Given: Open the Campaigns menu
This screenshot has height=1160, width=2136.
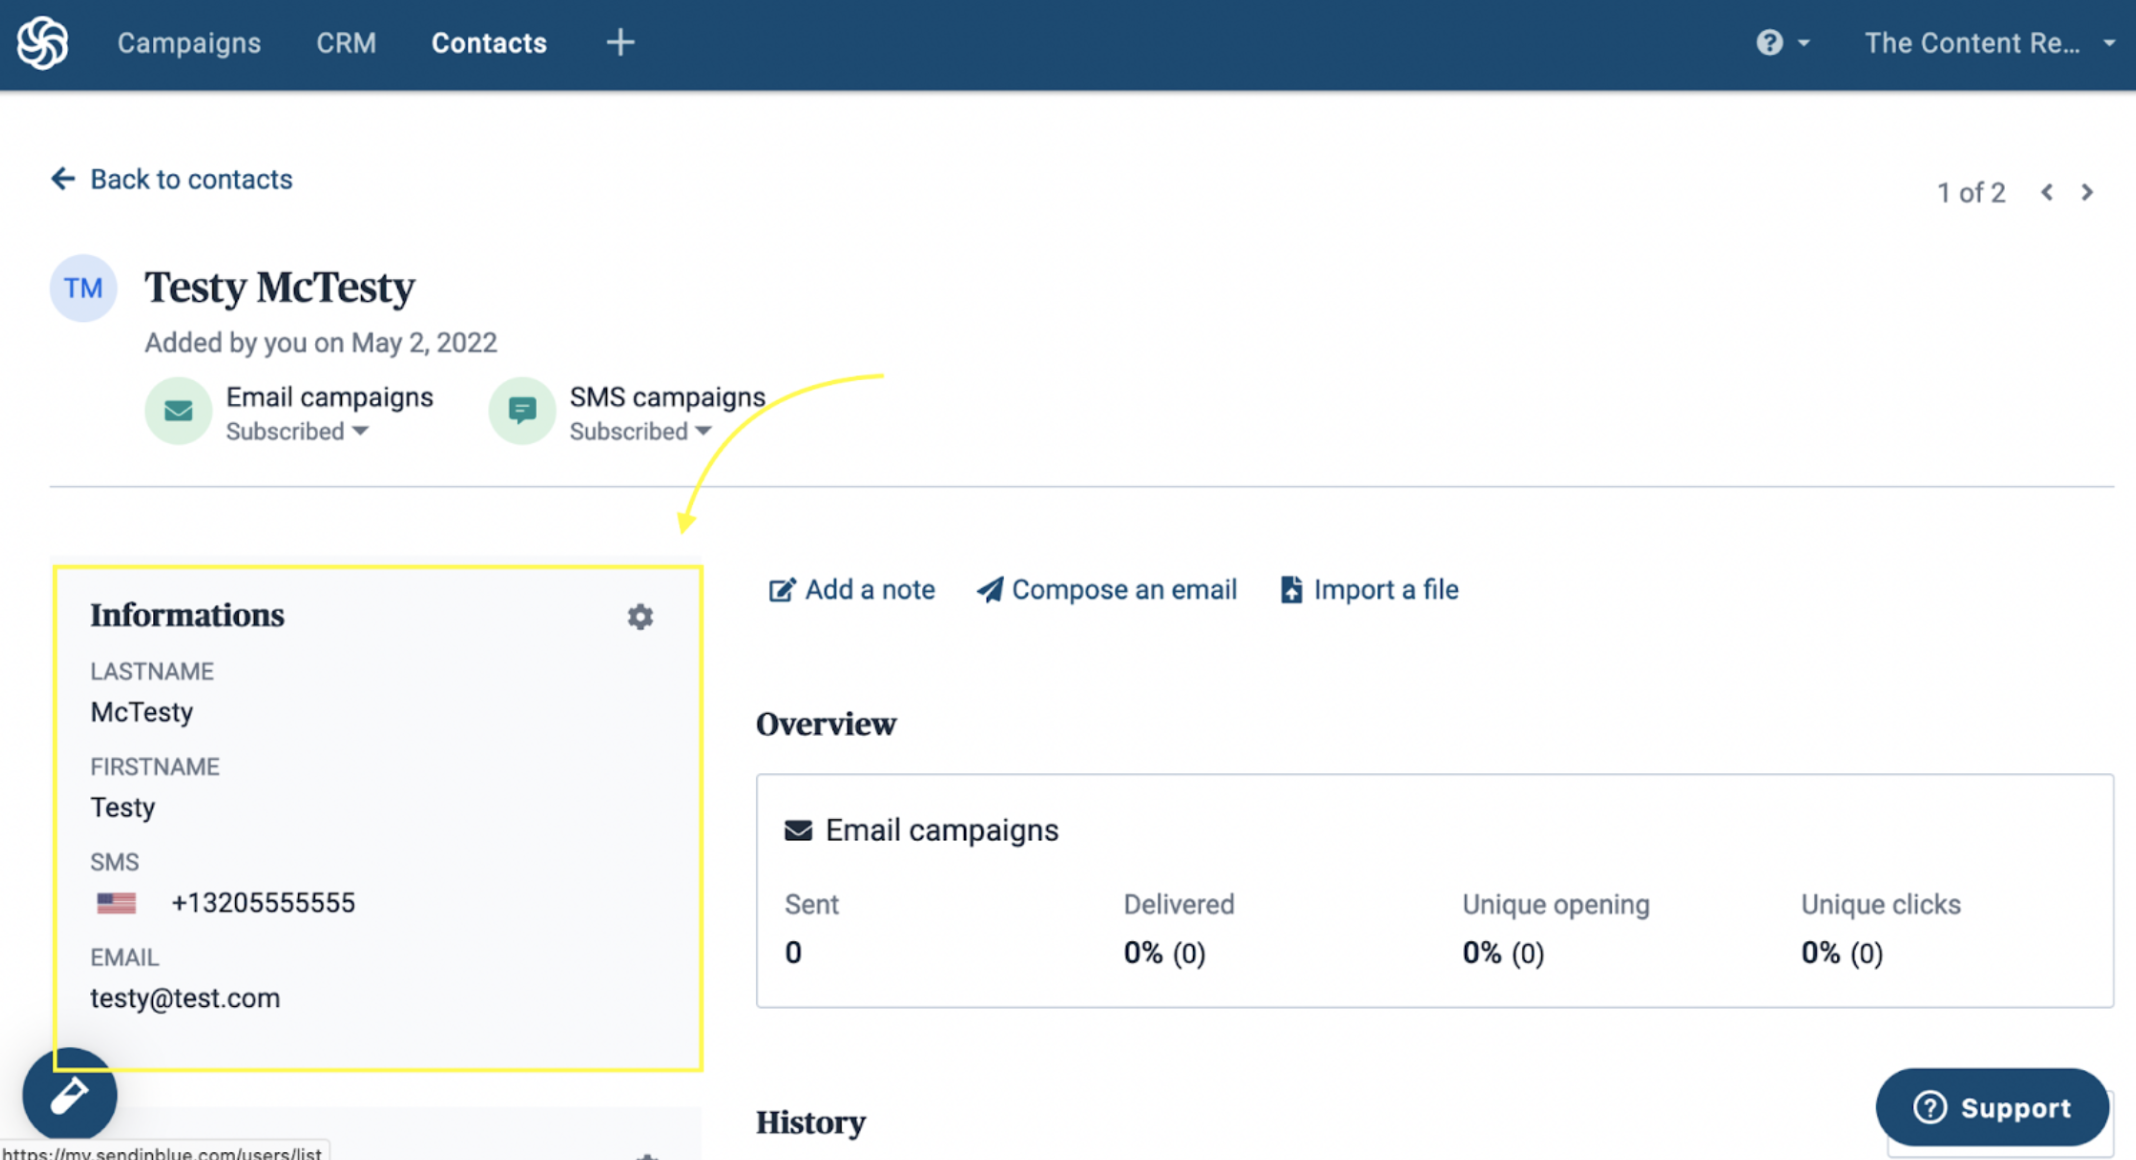Looking at the screenshot, I should click(x=189, y=43).
